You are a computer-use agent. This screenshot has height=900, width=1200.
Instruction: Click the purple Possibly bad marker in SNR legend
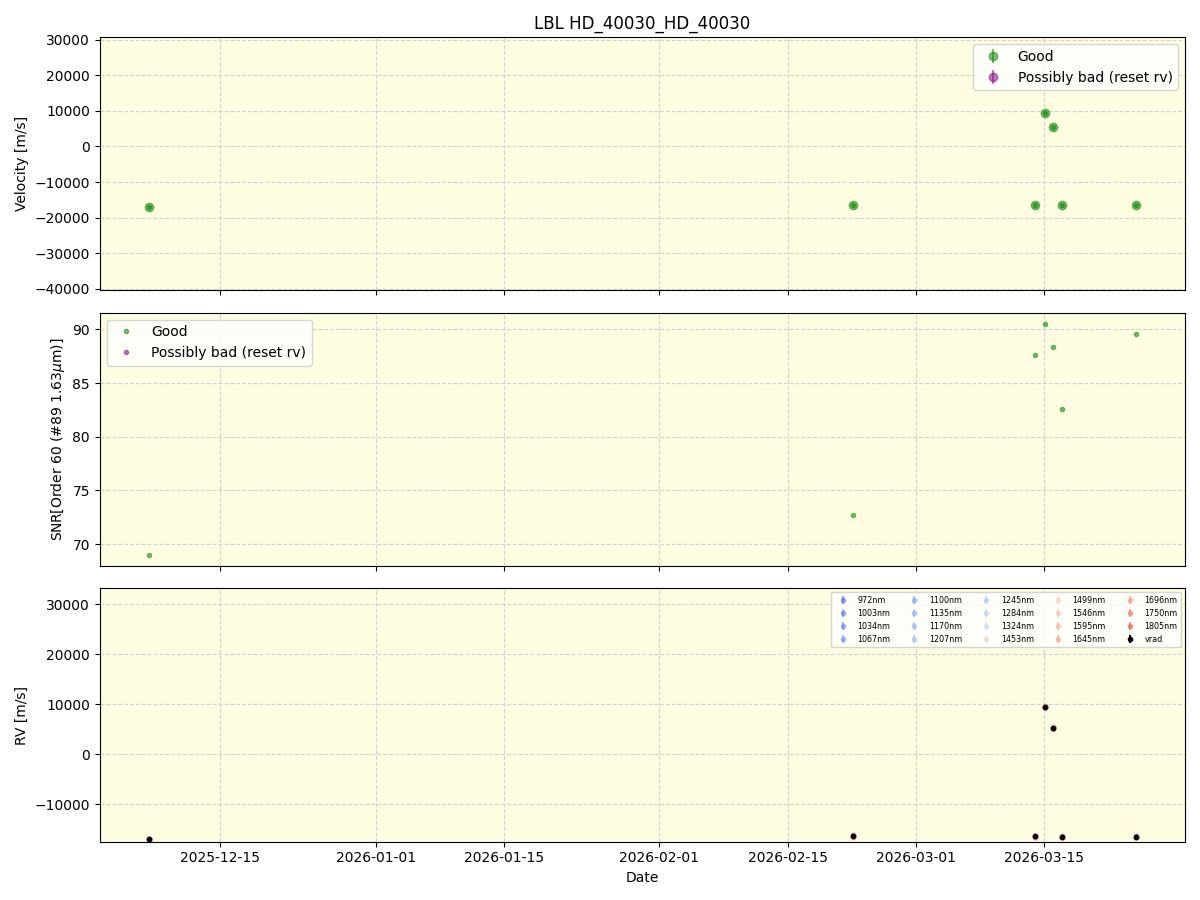[x=126, y=352]
